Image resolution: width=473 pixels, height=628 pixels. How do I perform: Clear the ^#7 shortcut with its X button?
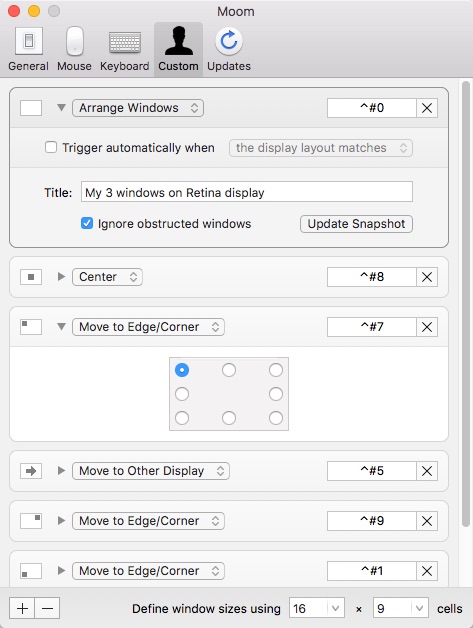427,327
